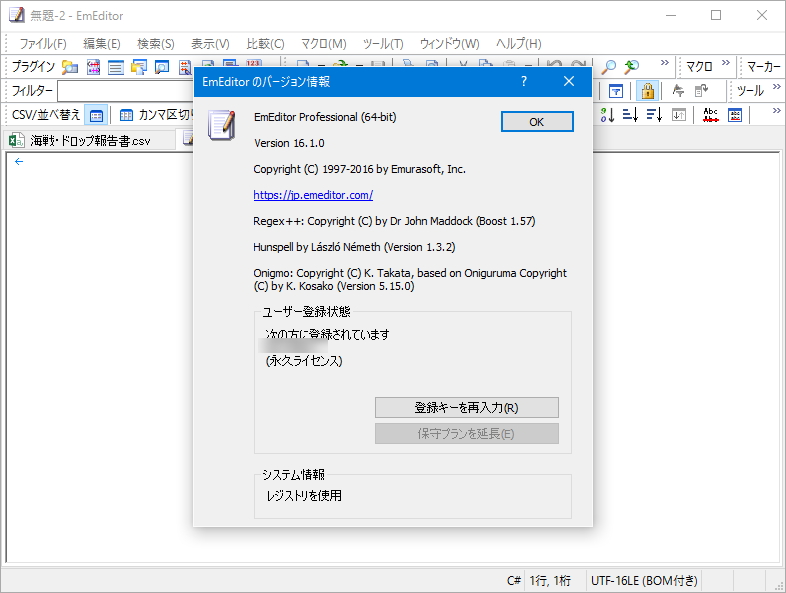The height and width of the screenshot is (593, 786).
Task: Click the EmEditor notepad icon in dialog
Action: (x=221, y=125)
